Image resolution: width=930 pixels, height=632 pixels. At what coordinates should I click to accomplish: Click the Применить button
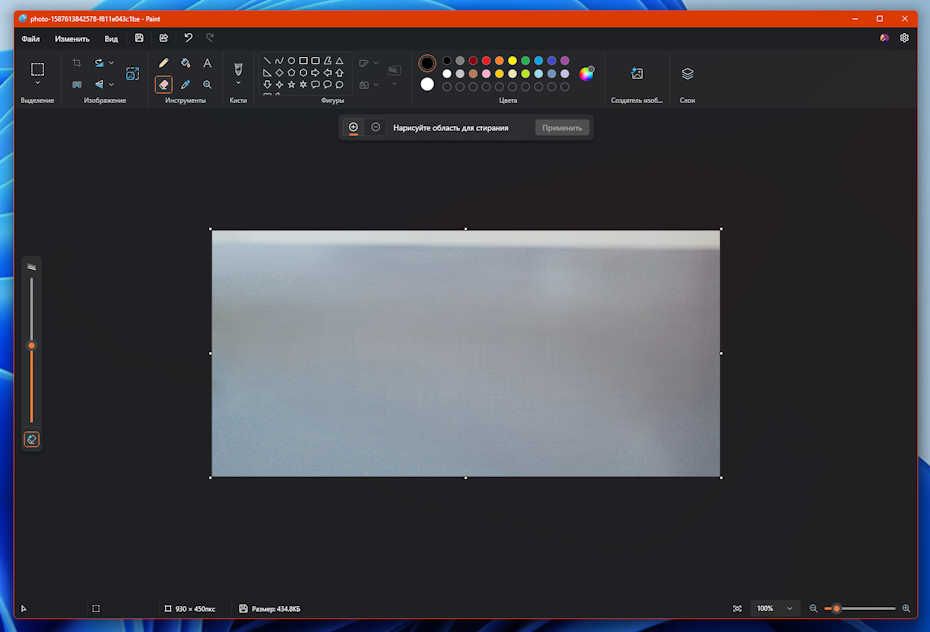click(x=562, y=128)
